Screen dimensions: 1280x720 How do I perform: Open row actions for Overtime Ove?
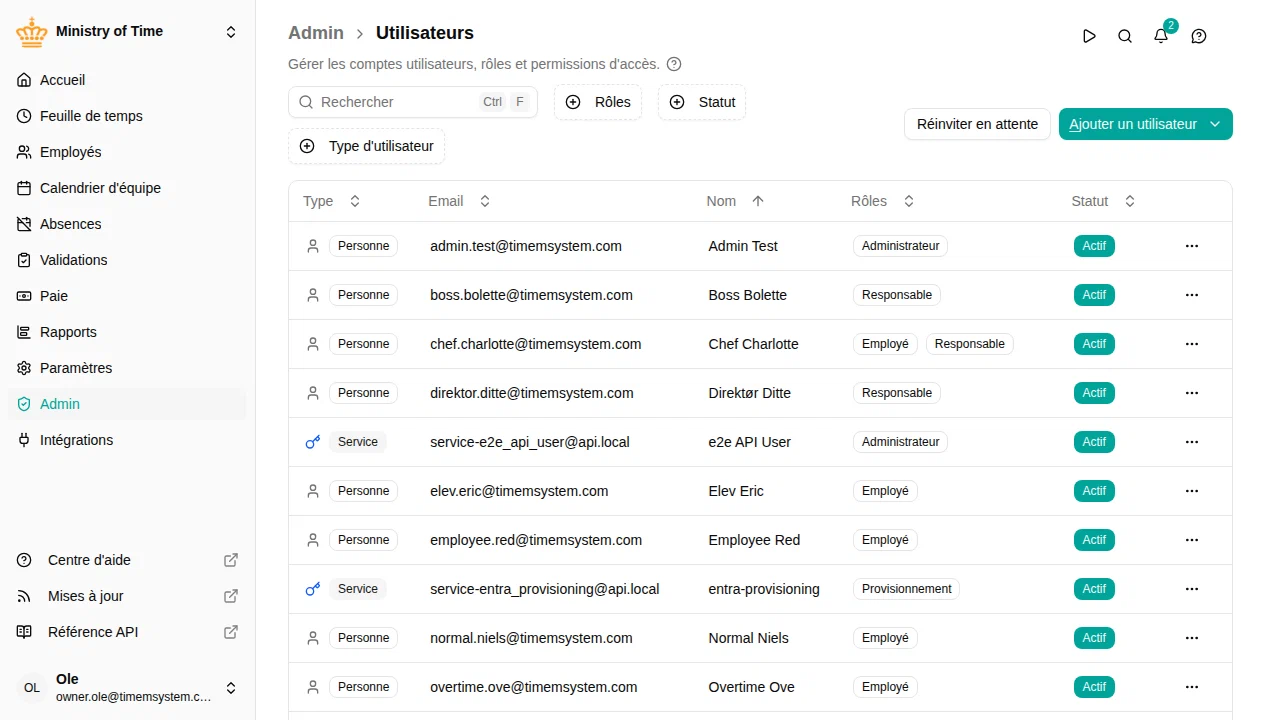click(x=1191, y=687)
